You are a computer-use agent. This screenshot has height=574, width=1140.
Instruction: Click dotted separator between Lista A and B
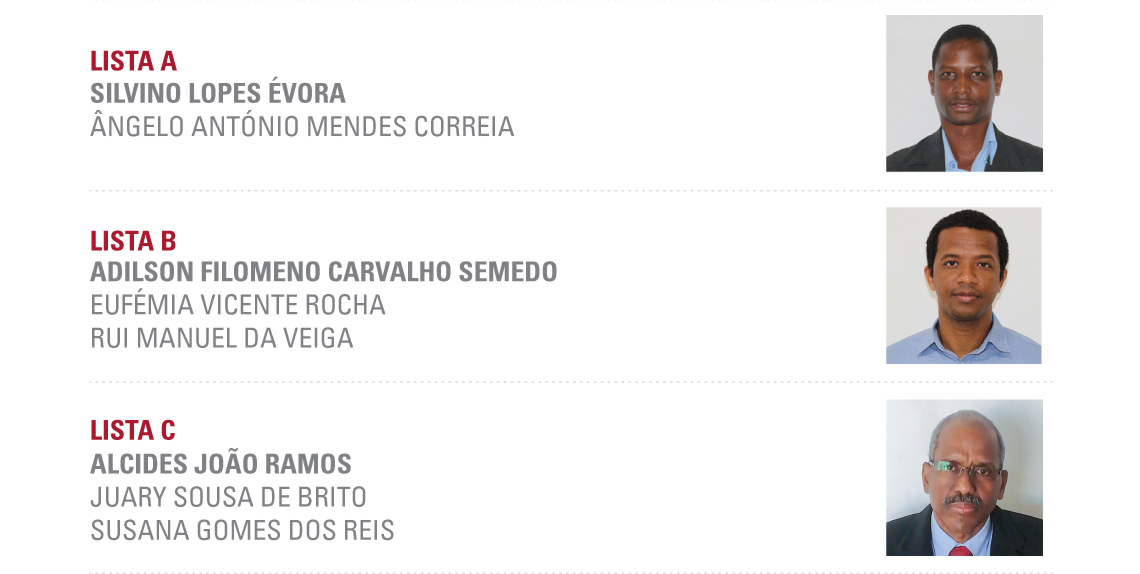pos(570,190)
